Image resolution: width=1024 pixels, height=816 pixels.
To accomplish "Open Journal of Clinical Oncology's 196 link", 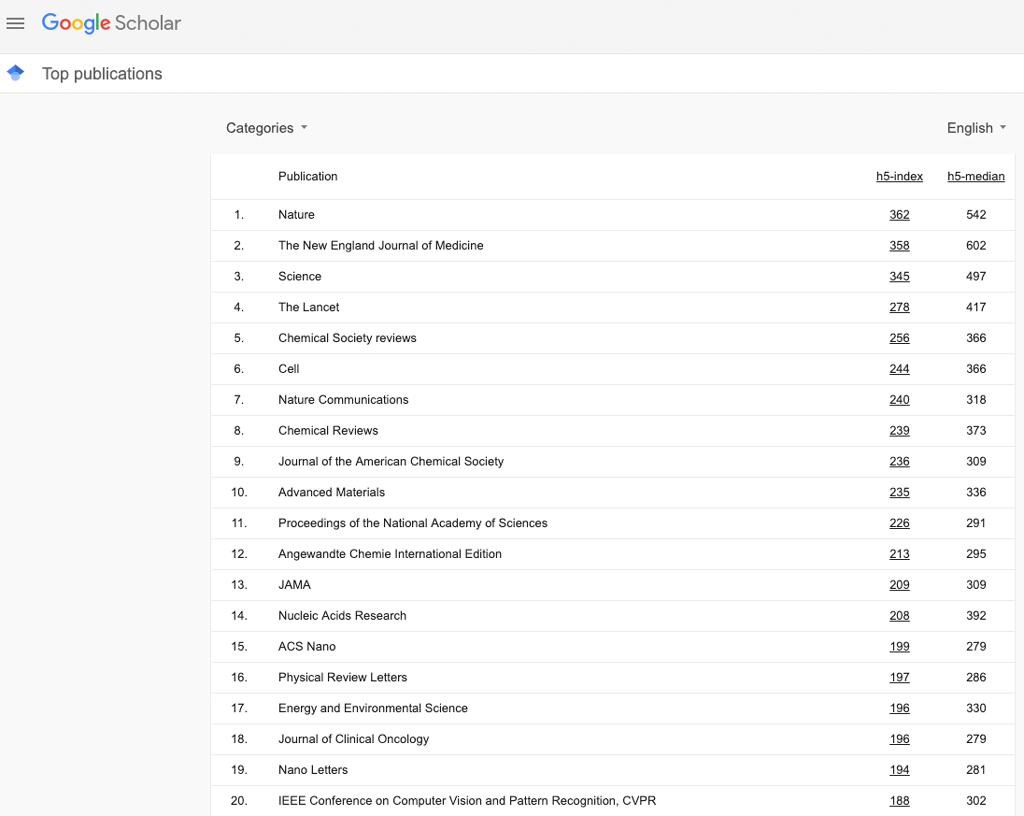I will point(899,739).
